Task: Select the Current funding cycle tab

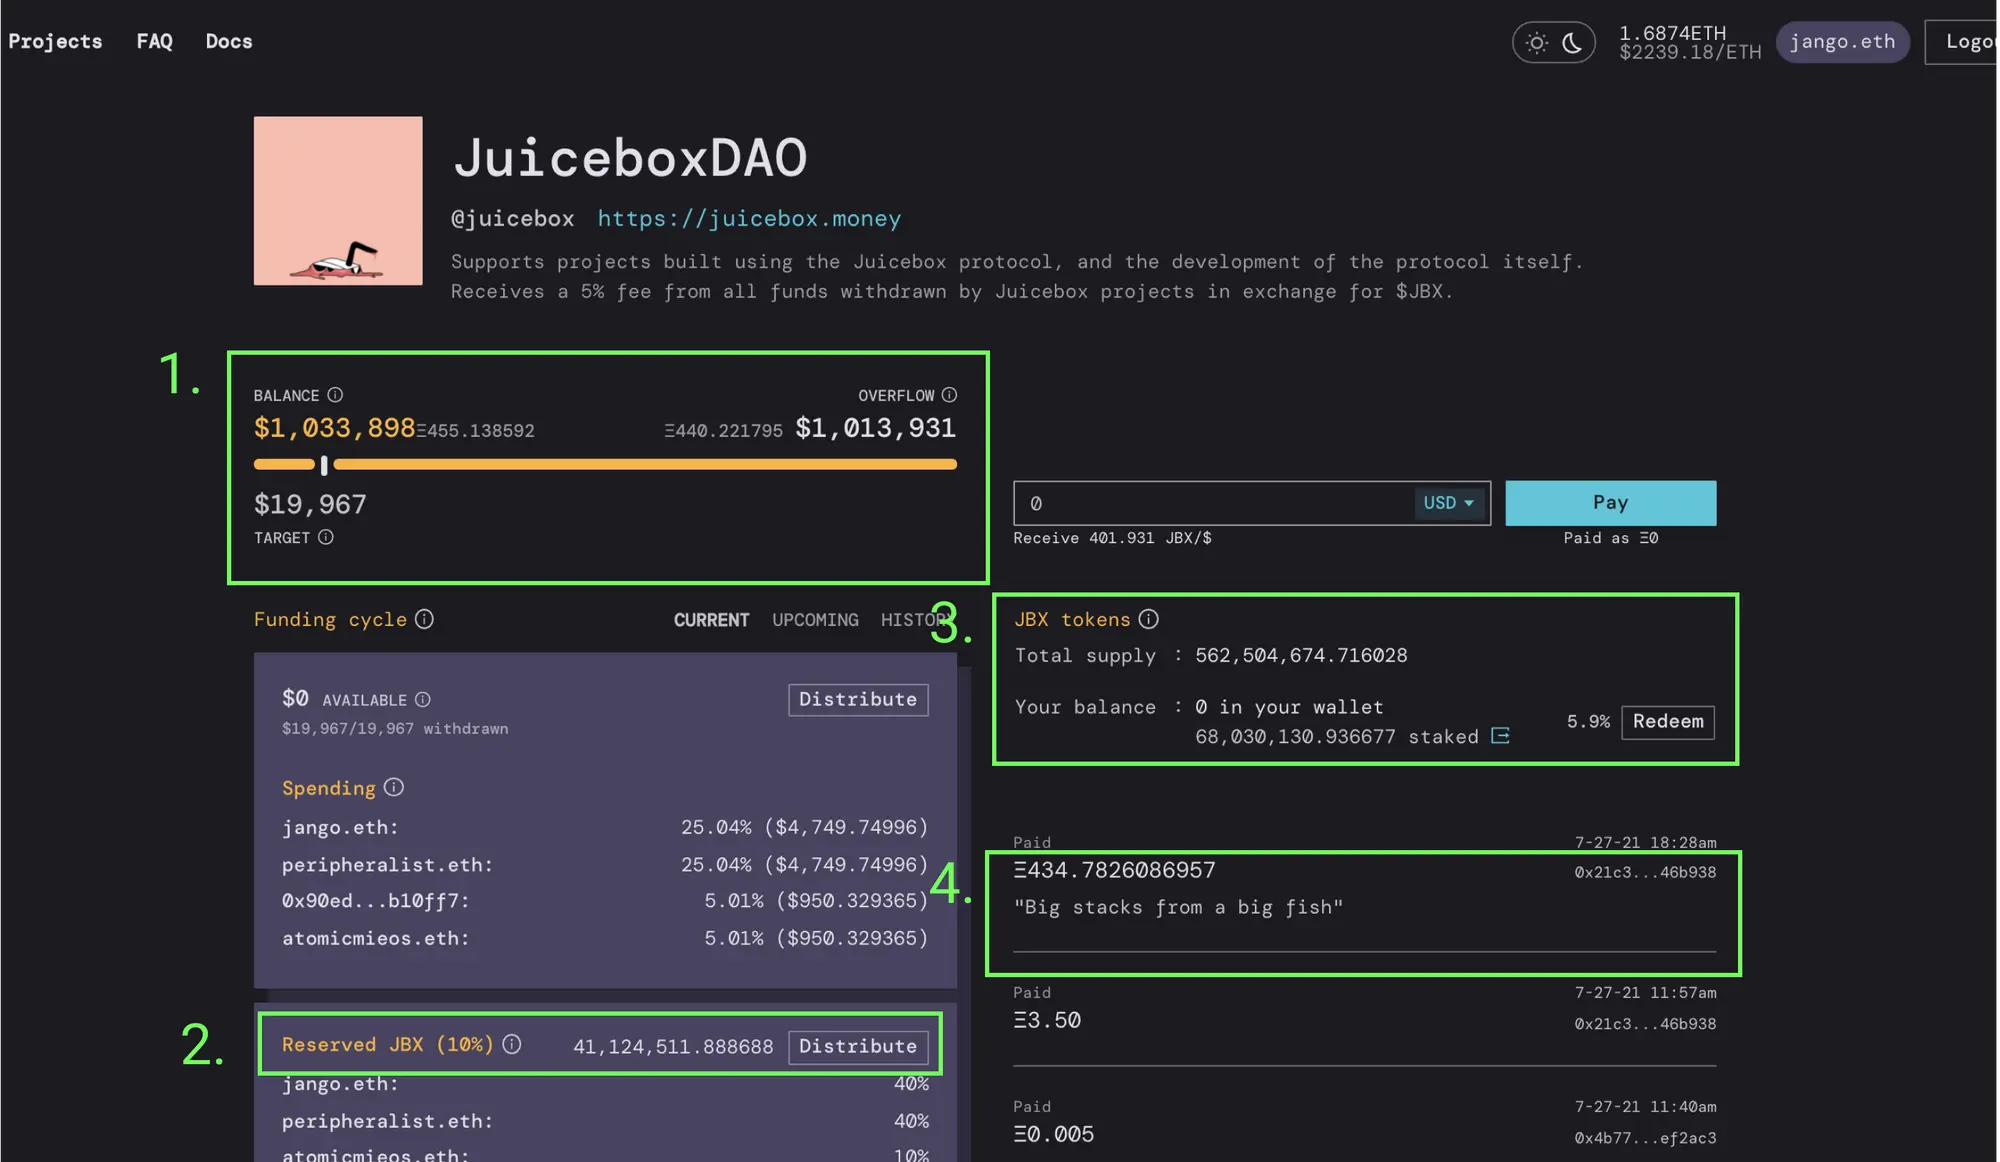Action: (711, 620)
